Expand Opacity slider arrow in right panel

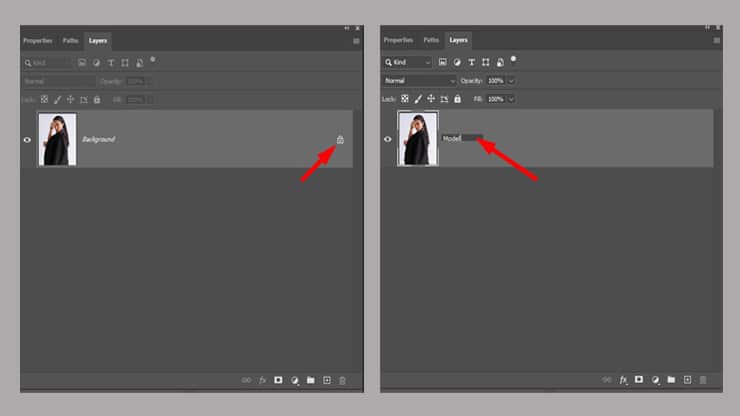[511, 81]
